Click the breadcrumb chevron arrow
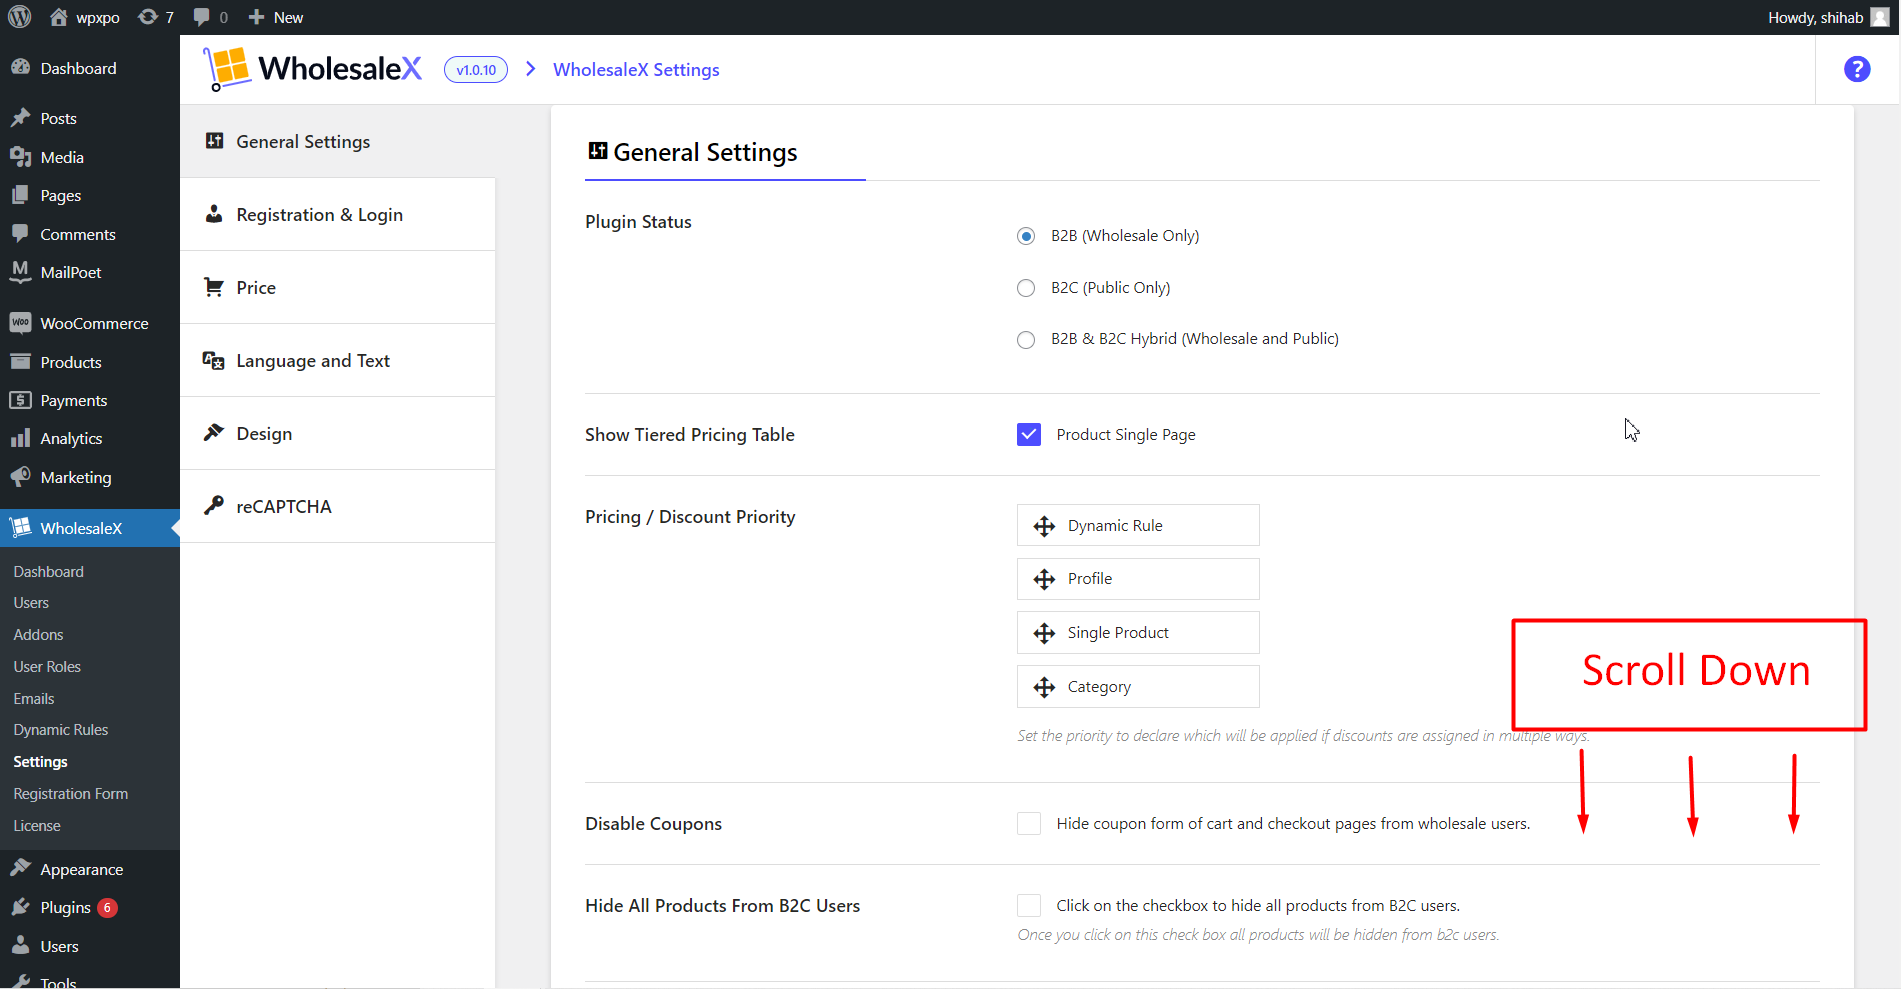 531,68
